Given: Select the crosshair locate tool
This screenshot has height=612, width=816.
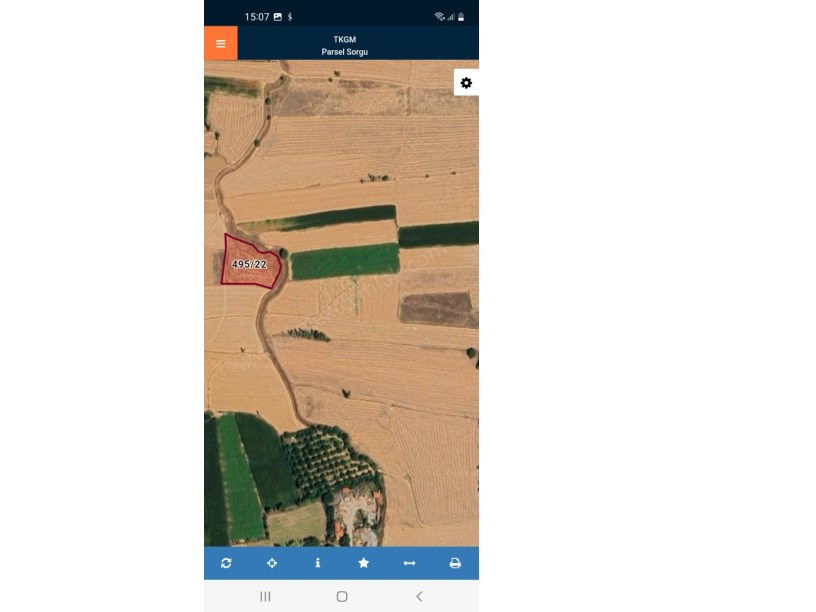Looking at the screenshot, I should (x=272, y=563).
